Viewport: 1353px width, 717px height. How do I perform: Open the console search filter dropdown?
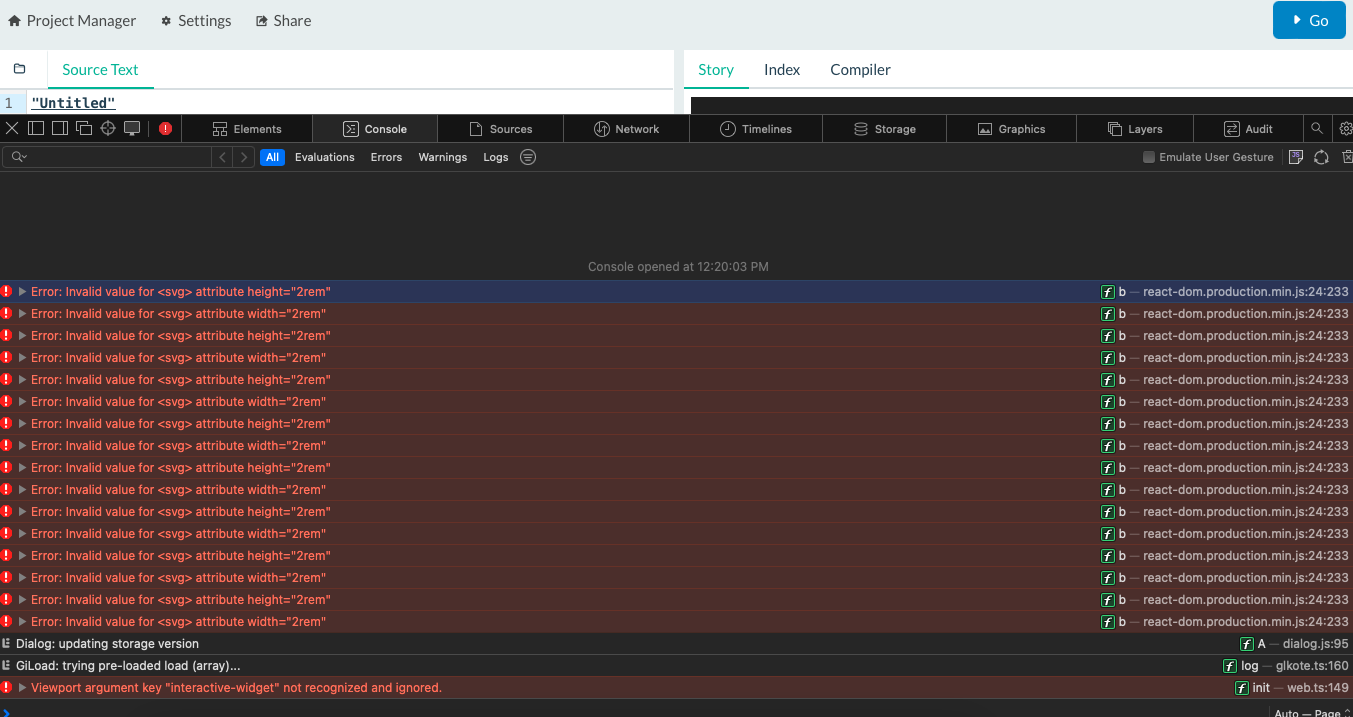(19, 157)
